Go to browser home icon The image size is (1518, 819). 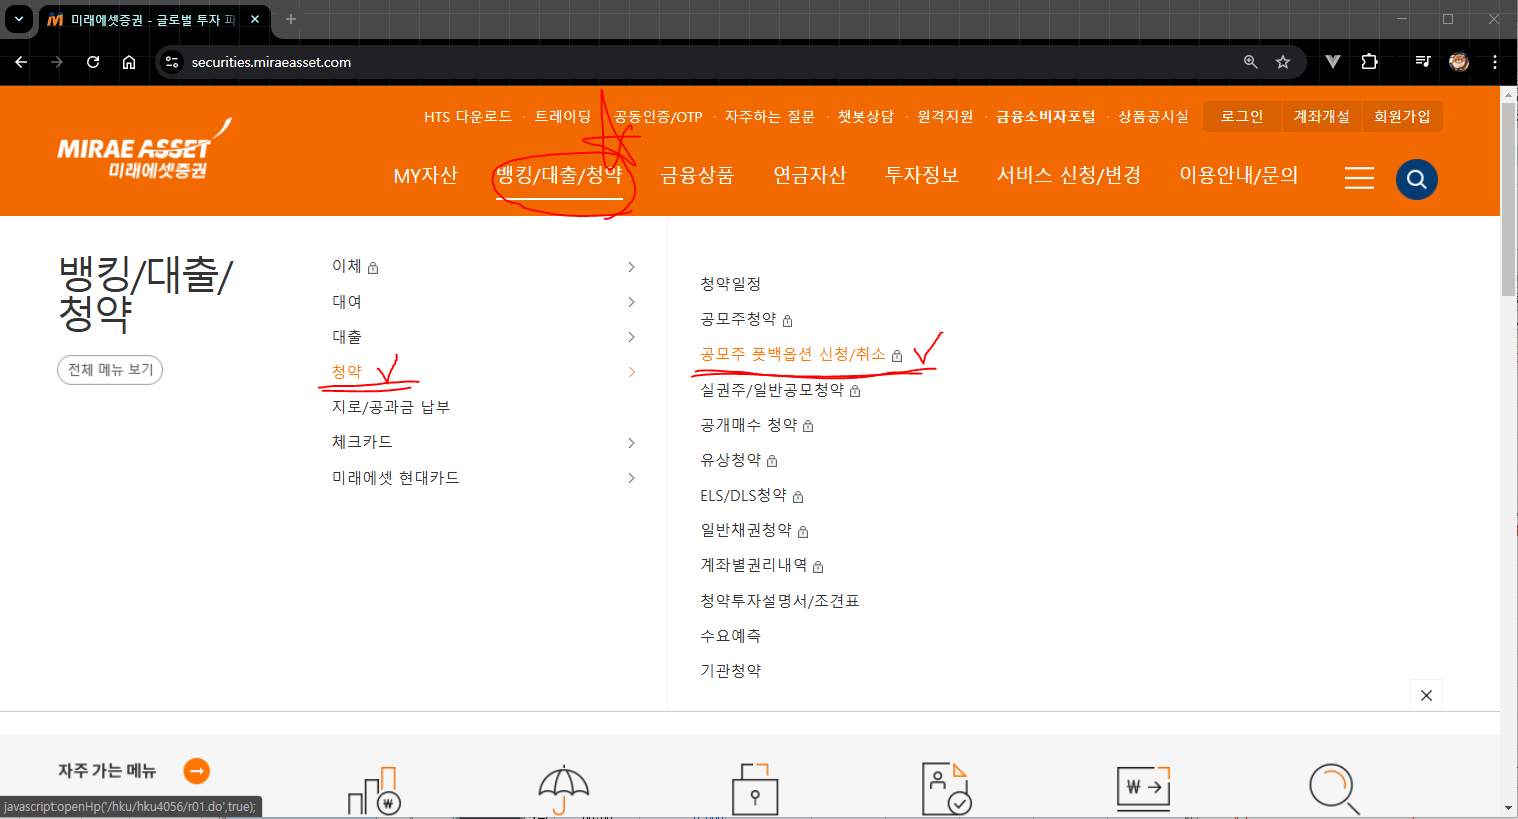(x=129, y=62)
